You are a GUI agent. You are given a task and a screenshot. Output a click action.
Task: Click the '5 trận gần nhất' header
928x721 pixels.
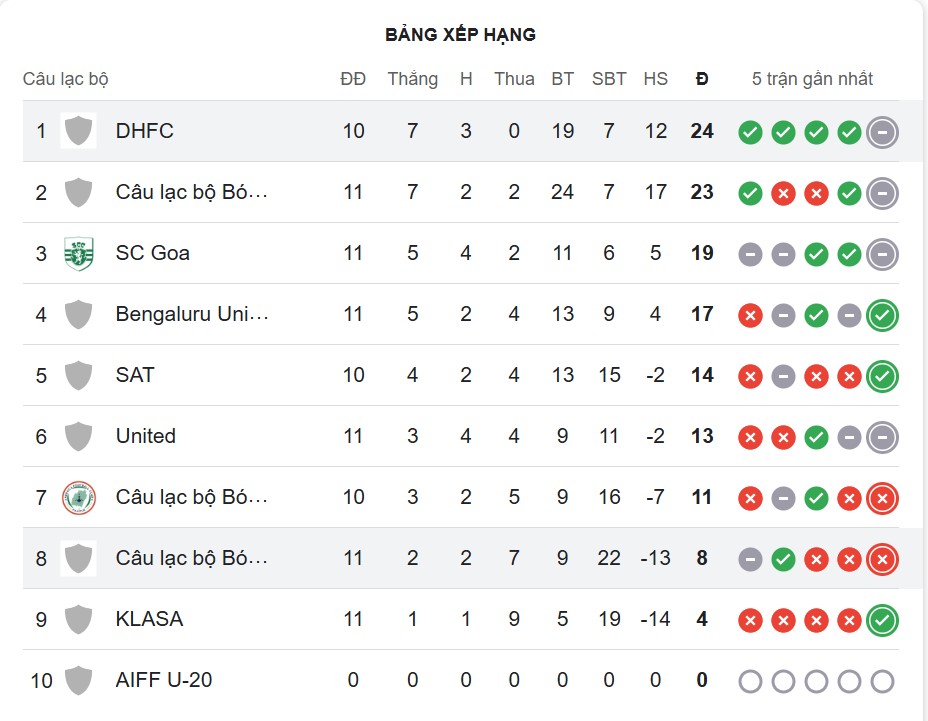(x=812, y=79)
